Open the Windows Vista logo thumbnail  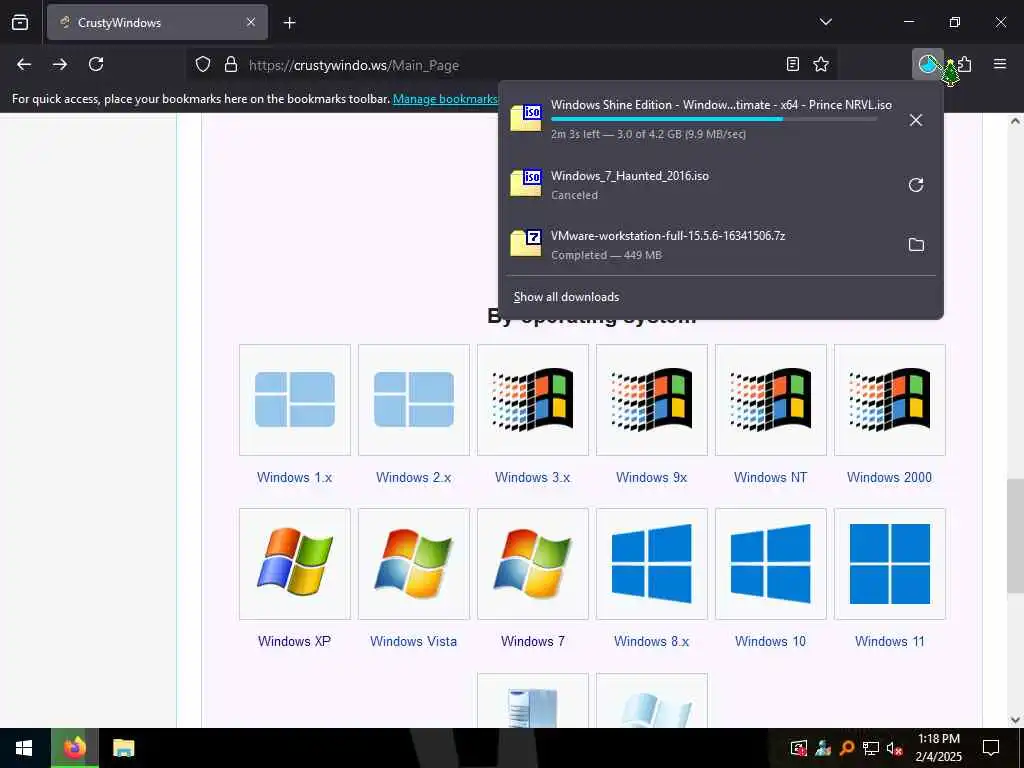coord(413,564)
